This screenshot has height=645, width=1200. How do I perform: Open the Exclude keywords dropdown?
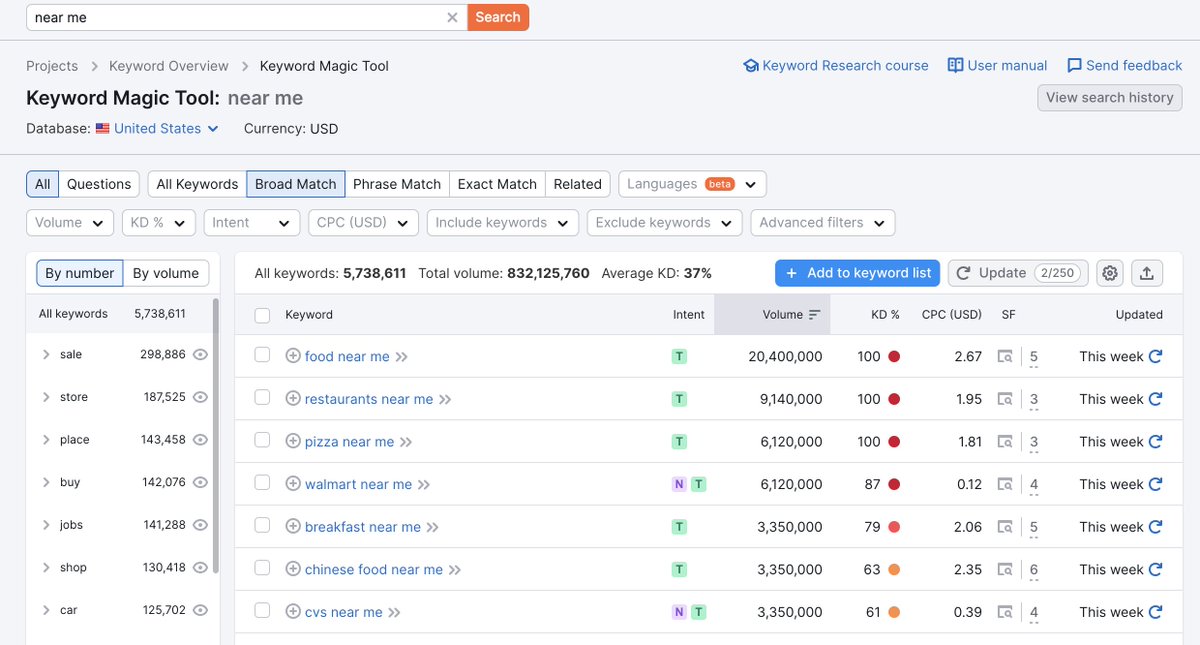pos(665,222)
